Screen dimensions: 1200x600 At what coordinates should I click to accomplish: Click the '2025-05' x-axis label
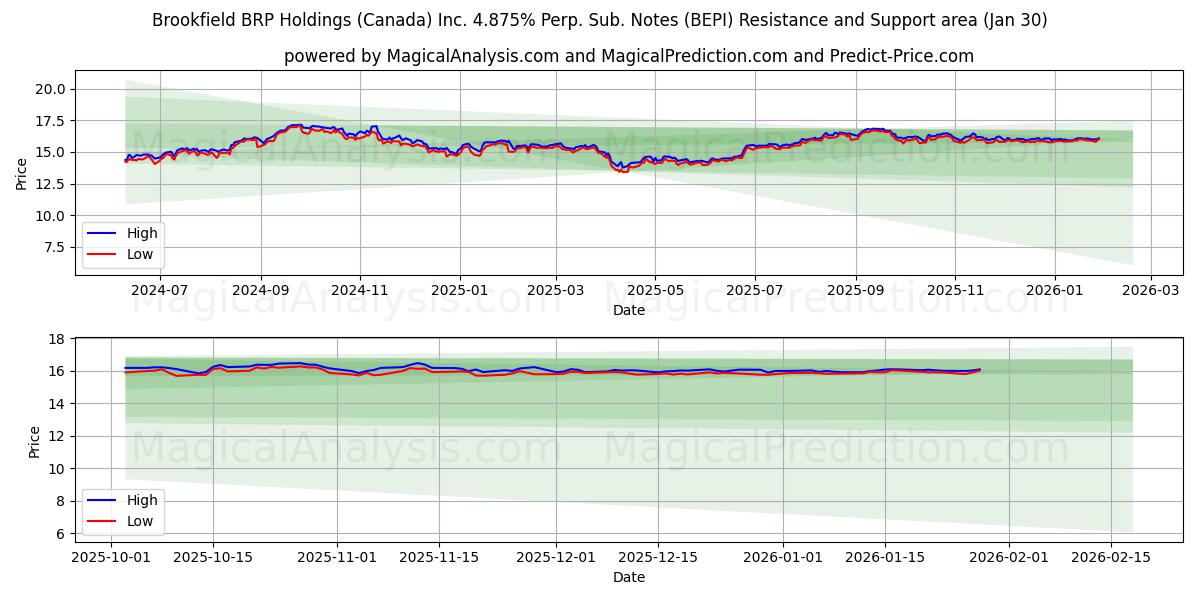click(x=655, y=290)
